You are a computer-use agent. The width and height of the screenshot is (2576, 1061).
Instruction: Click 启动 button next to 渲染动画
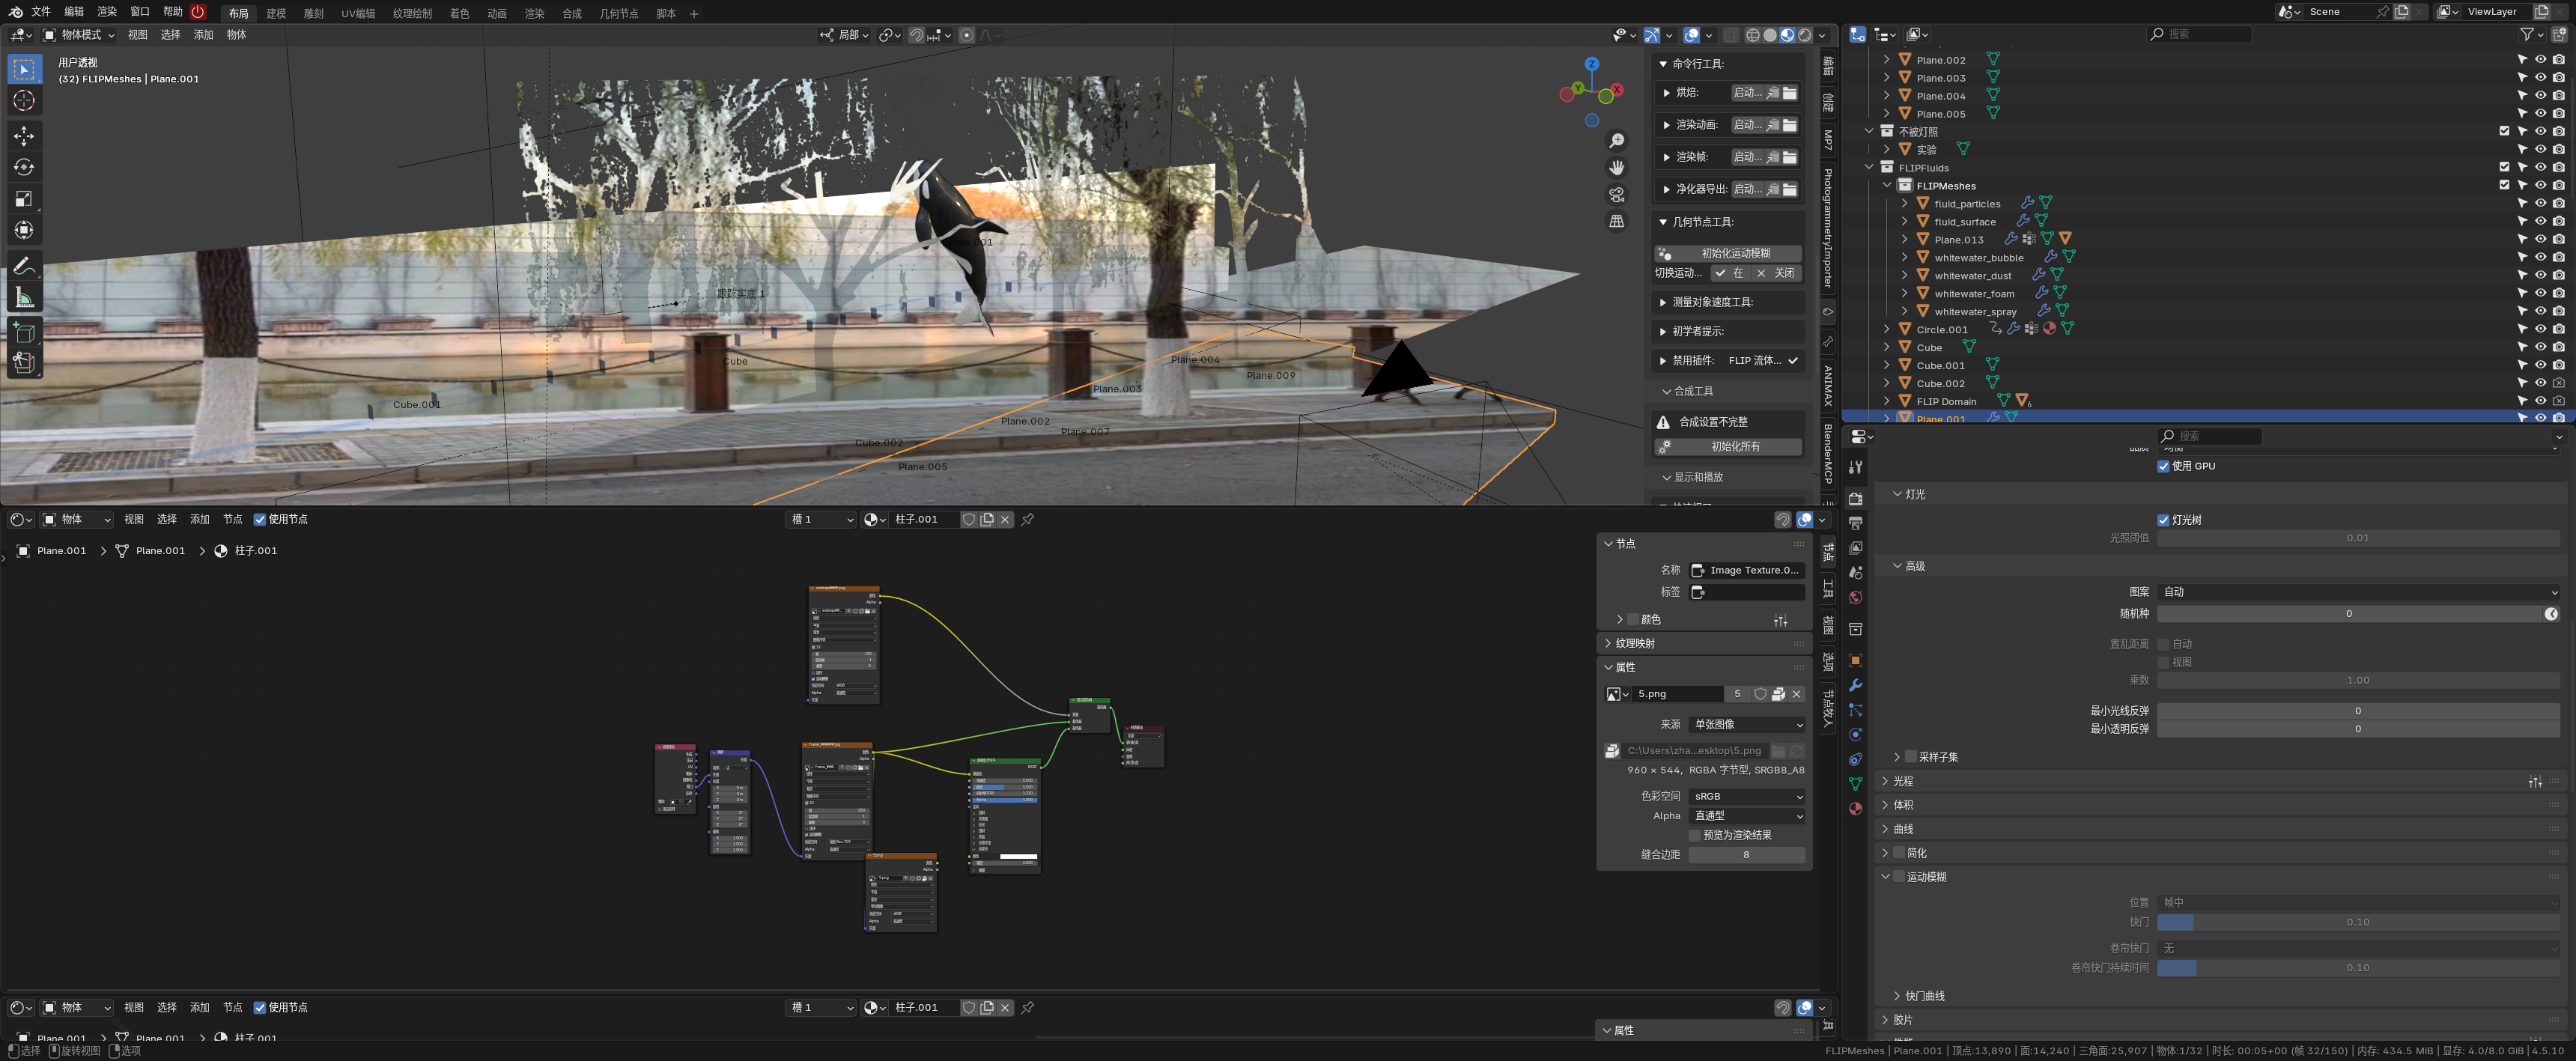click(x=1747, y=125)
